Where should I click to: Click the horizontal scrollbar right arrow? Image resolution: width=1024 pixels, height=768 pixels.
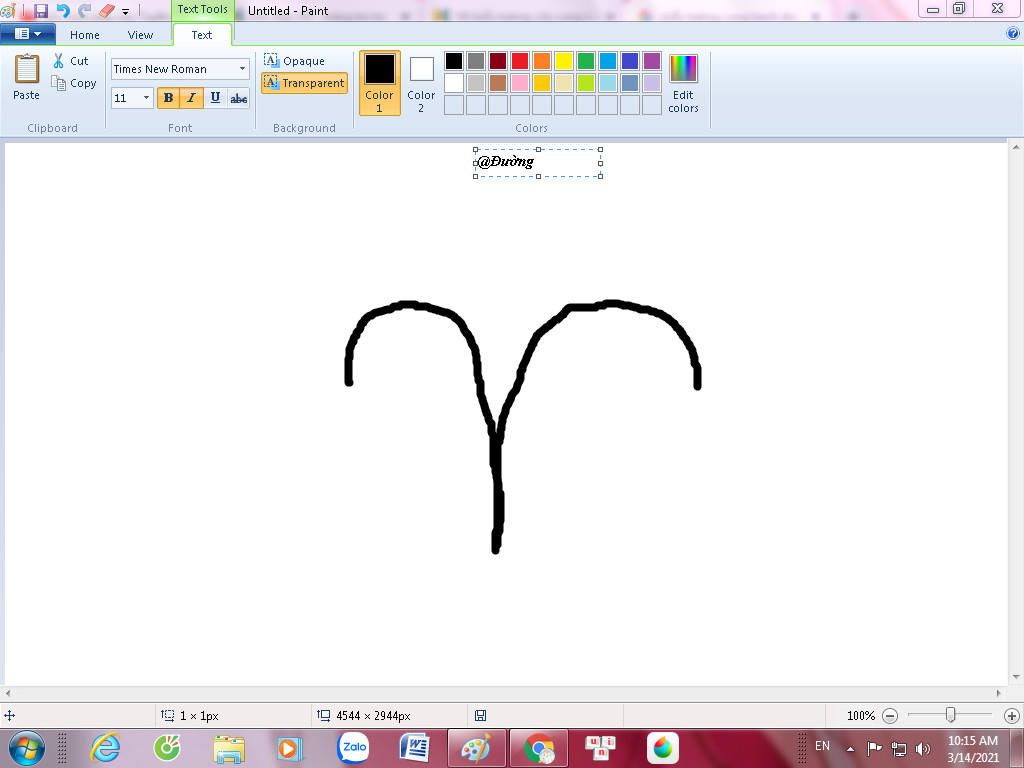(999, 693)
